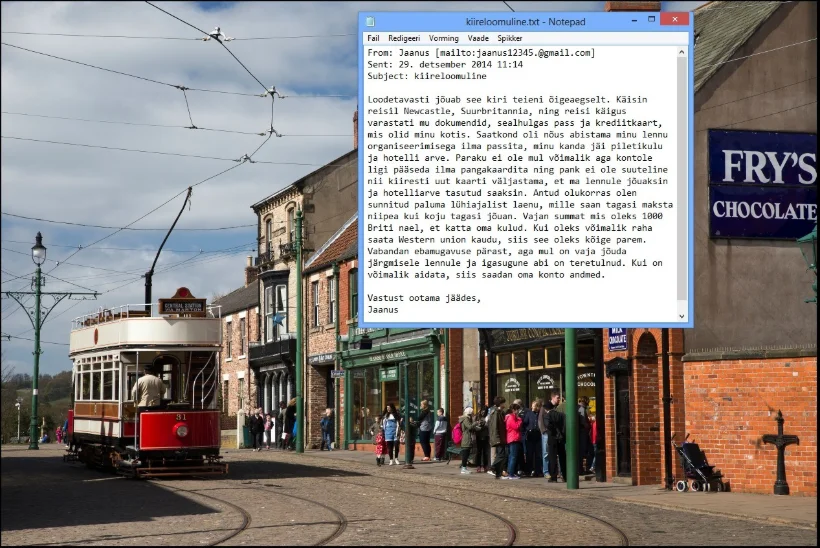Open the Vaade menu
This screenshot has height=548, width=820.
pyautogui.click(x=478, y=38)
